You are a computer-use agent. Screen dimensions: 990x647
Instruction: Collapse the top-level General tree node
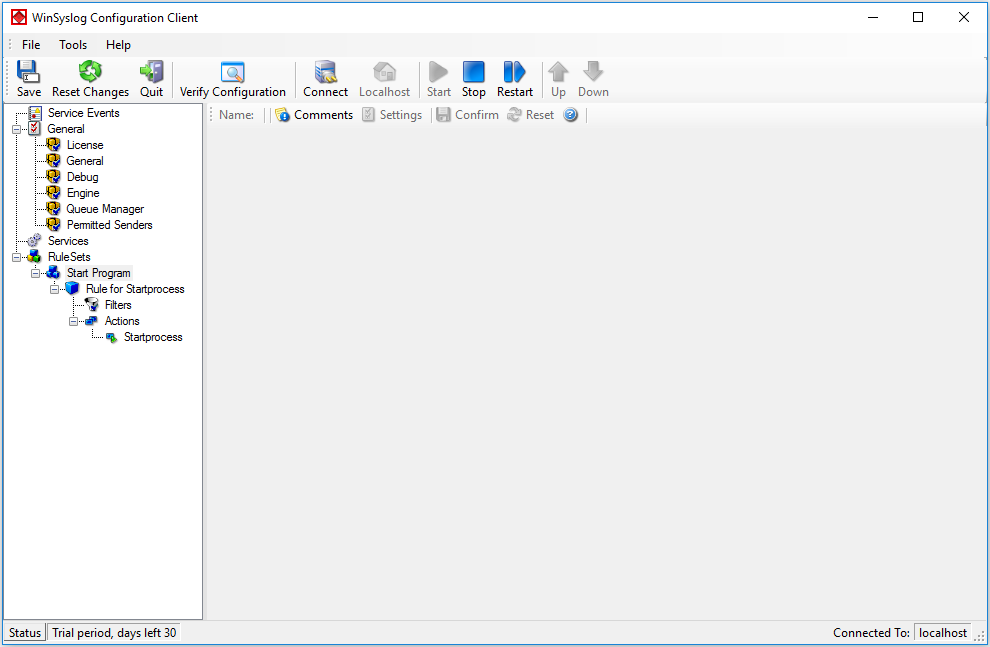tap(16, 129)
